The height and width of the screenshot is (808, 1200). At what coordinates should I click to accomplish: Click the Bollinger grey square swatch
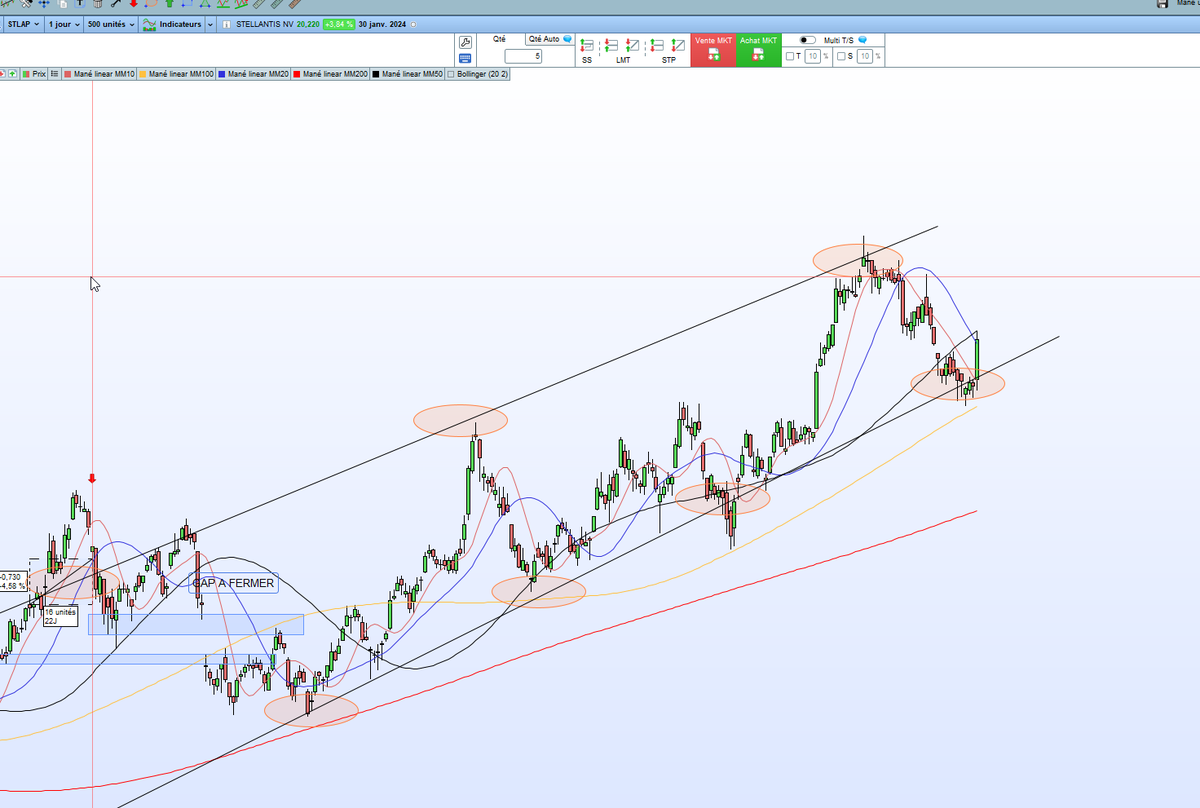tap(450, 74)
